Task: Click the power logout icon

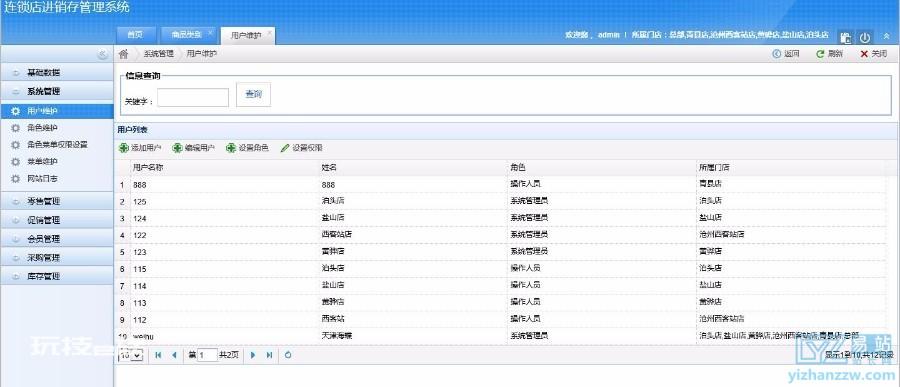Action: pos(864,38)
